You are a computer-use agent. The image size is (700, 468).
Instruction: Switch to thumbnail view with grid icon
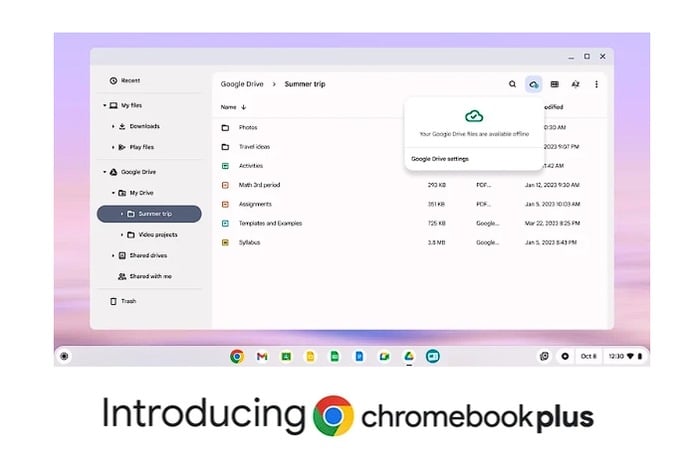tap(554, 84)
